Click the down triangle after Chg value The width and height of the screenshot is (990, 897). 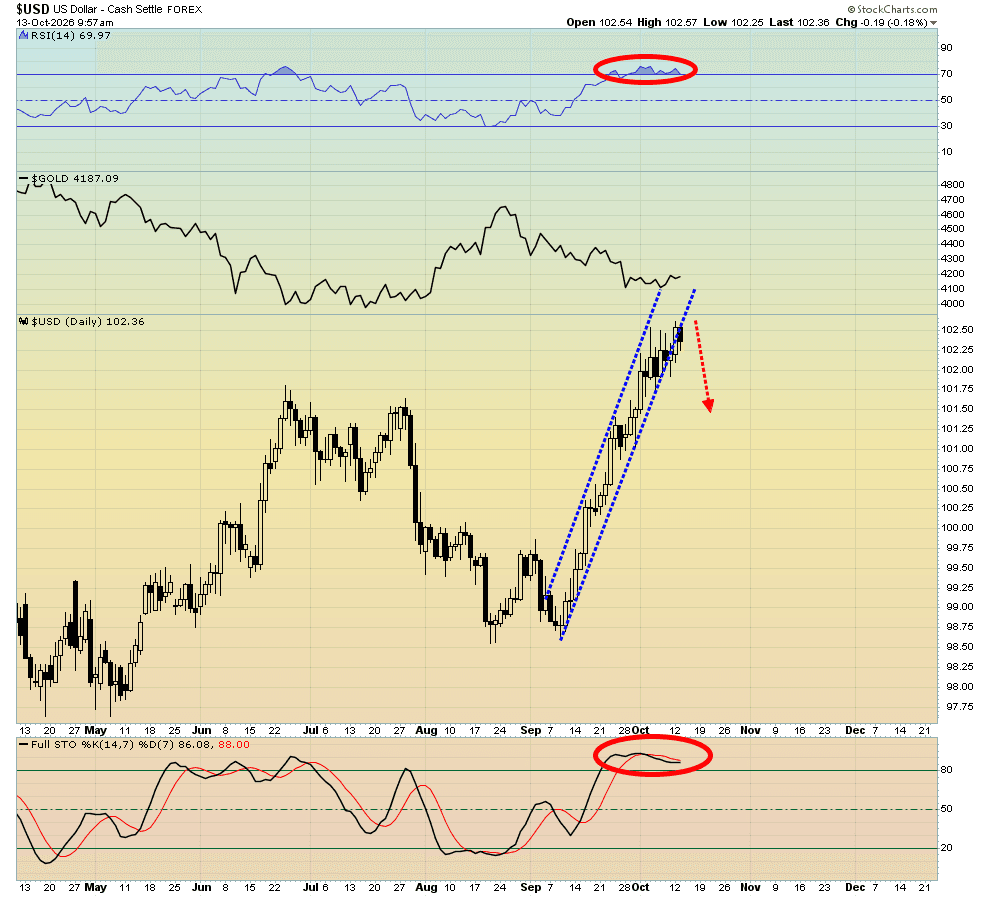tap(933, 23)
